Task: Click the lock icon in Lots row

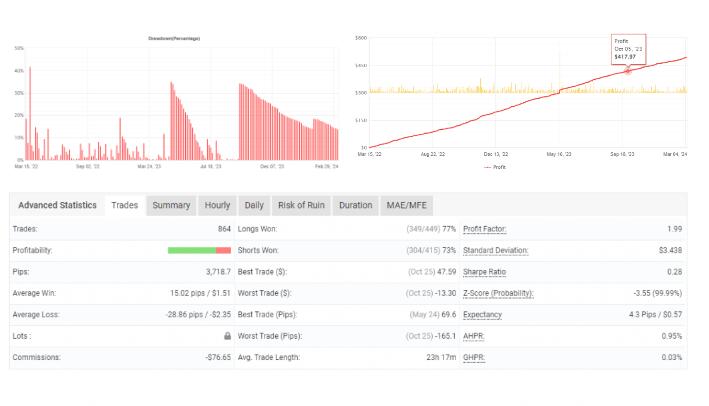Action: 227,336
